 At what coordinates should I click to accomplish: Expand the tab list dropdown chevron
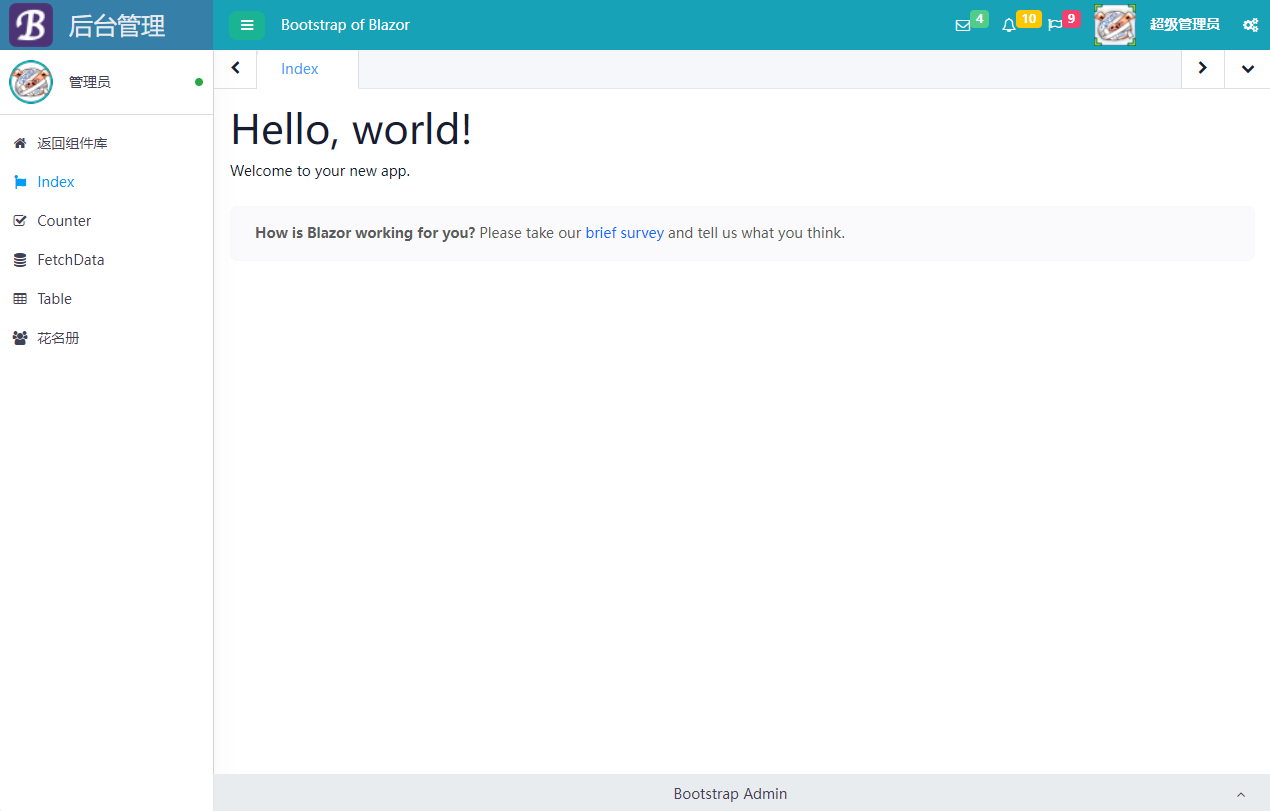[x=1247, y=69]
